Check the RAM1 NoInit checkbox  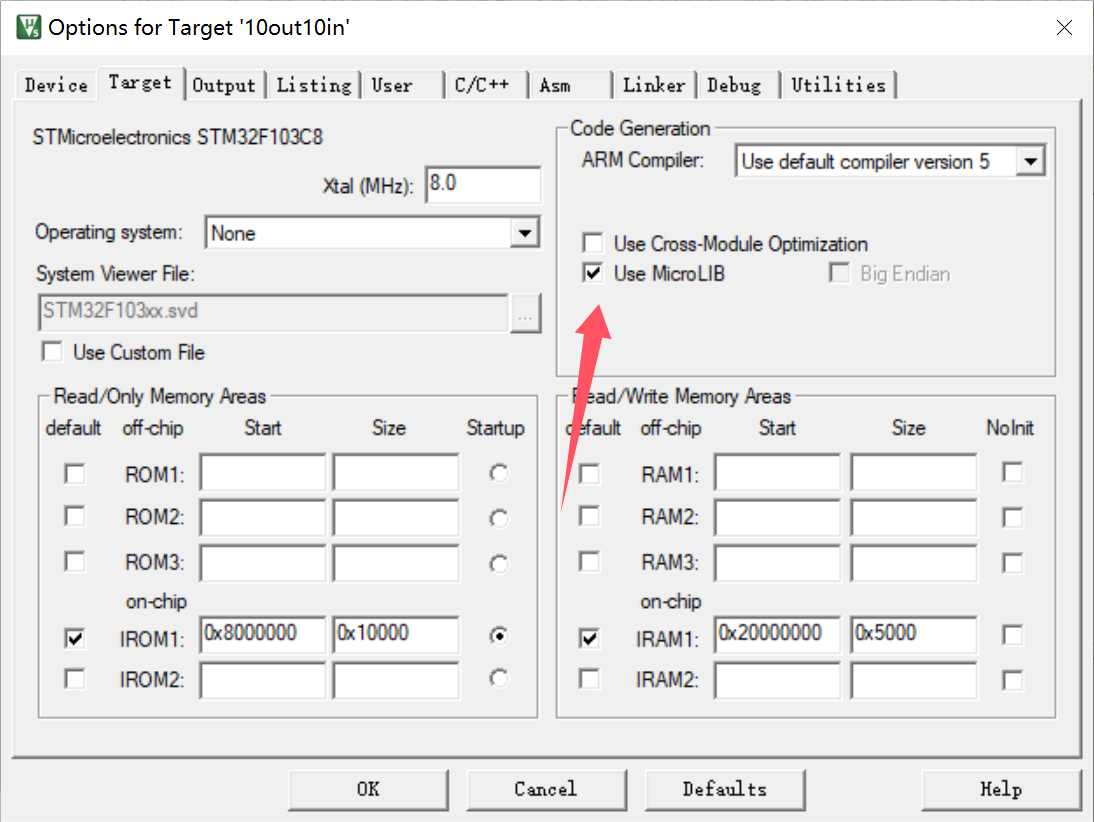(1012, 472)
